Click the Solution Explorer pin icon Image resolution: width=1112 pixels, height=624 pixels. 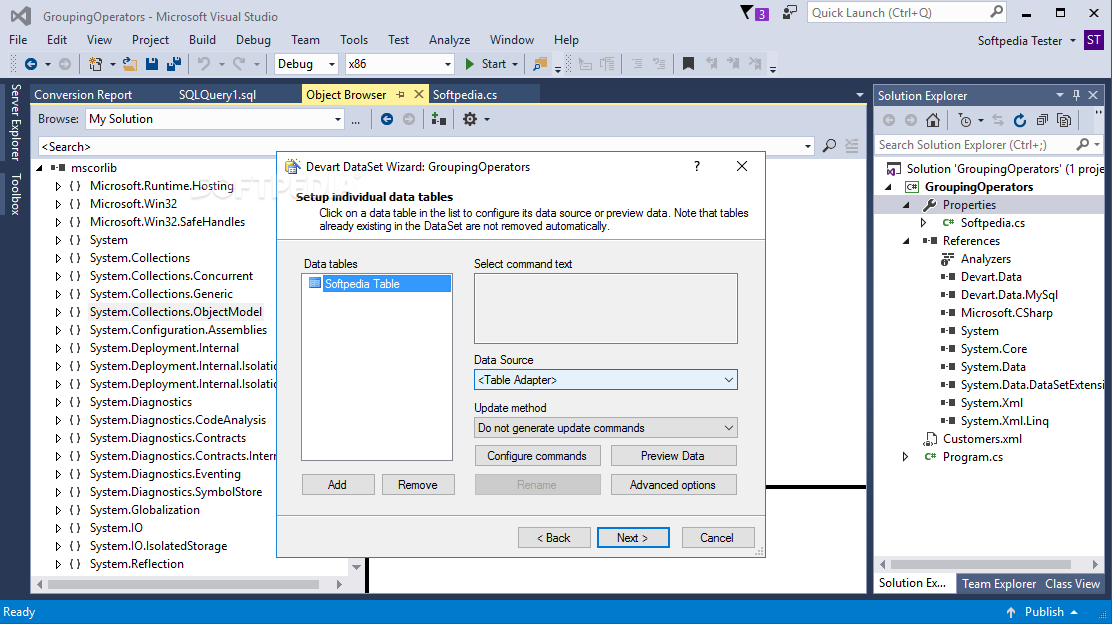(1077, 95)
